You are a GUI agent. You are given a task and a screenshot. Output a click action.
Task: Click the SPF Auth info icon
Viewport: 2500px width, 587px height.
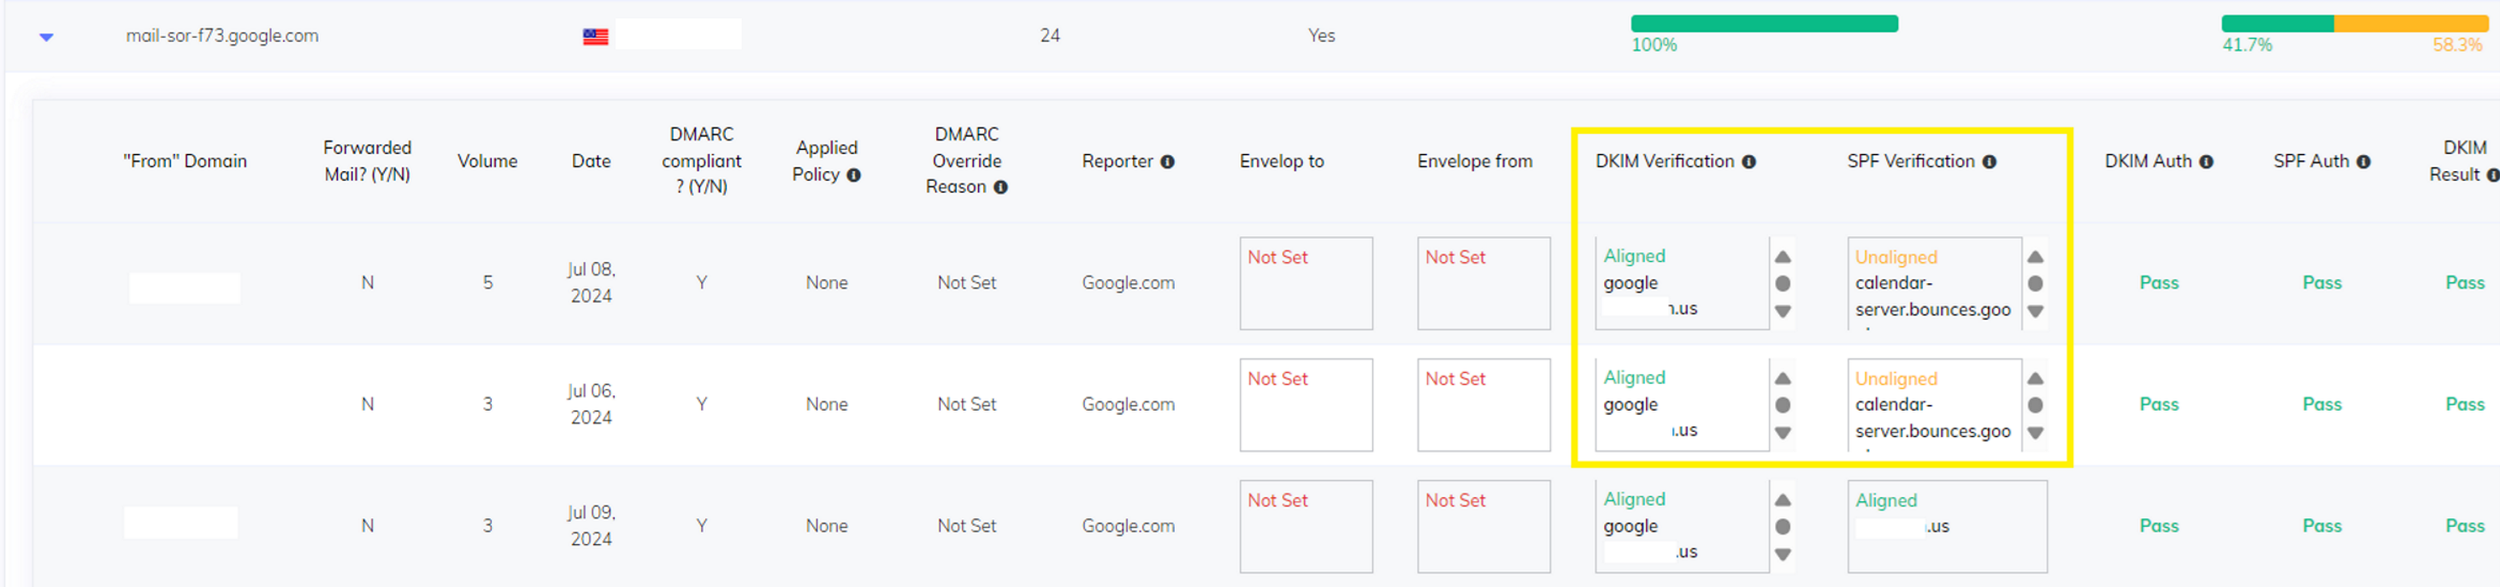[x=2363, y=162]
